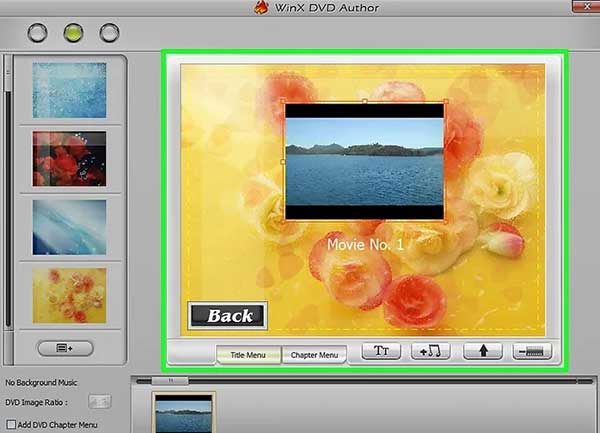Click the remove item minus button
This screenshot has height=433, width=600.
point(532,351)
